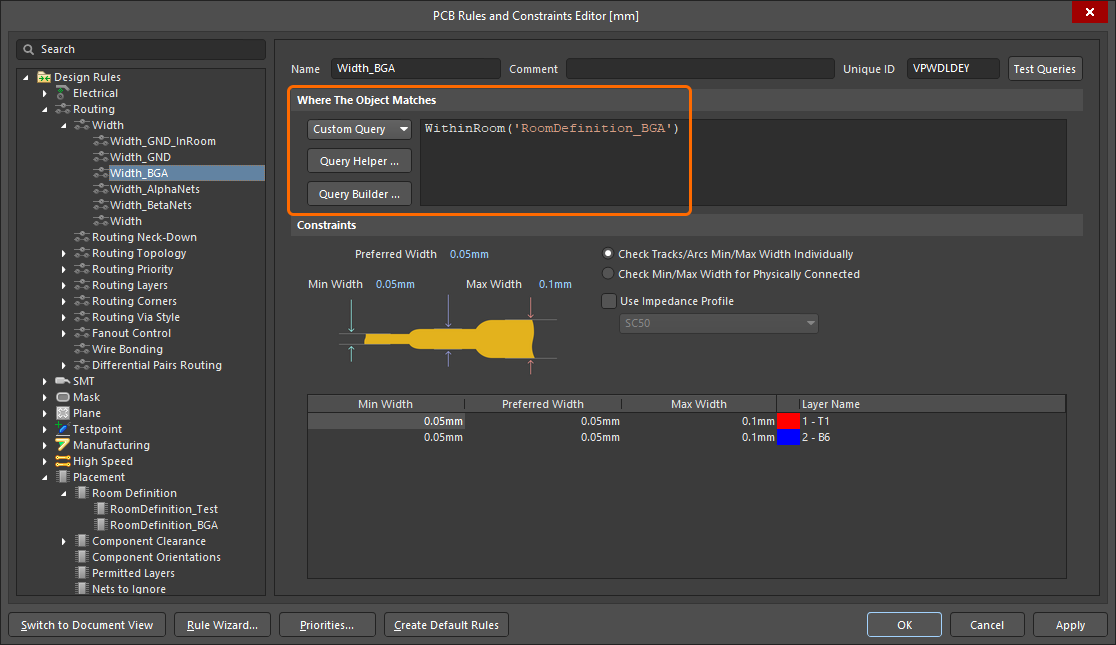Click the empty Comment field

tap(700, 68)
